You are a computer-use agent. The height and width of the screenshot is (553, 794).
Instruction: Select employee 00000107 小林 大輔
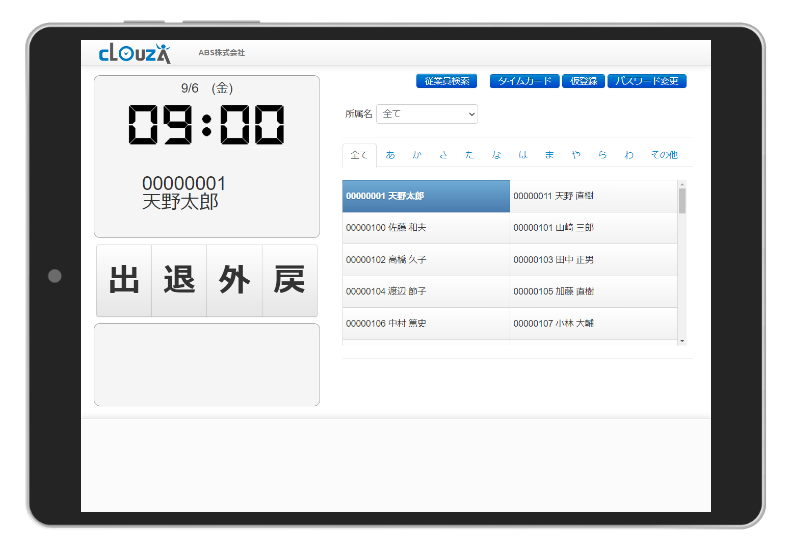tap(593, 324)
